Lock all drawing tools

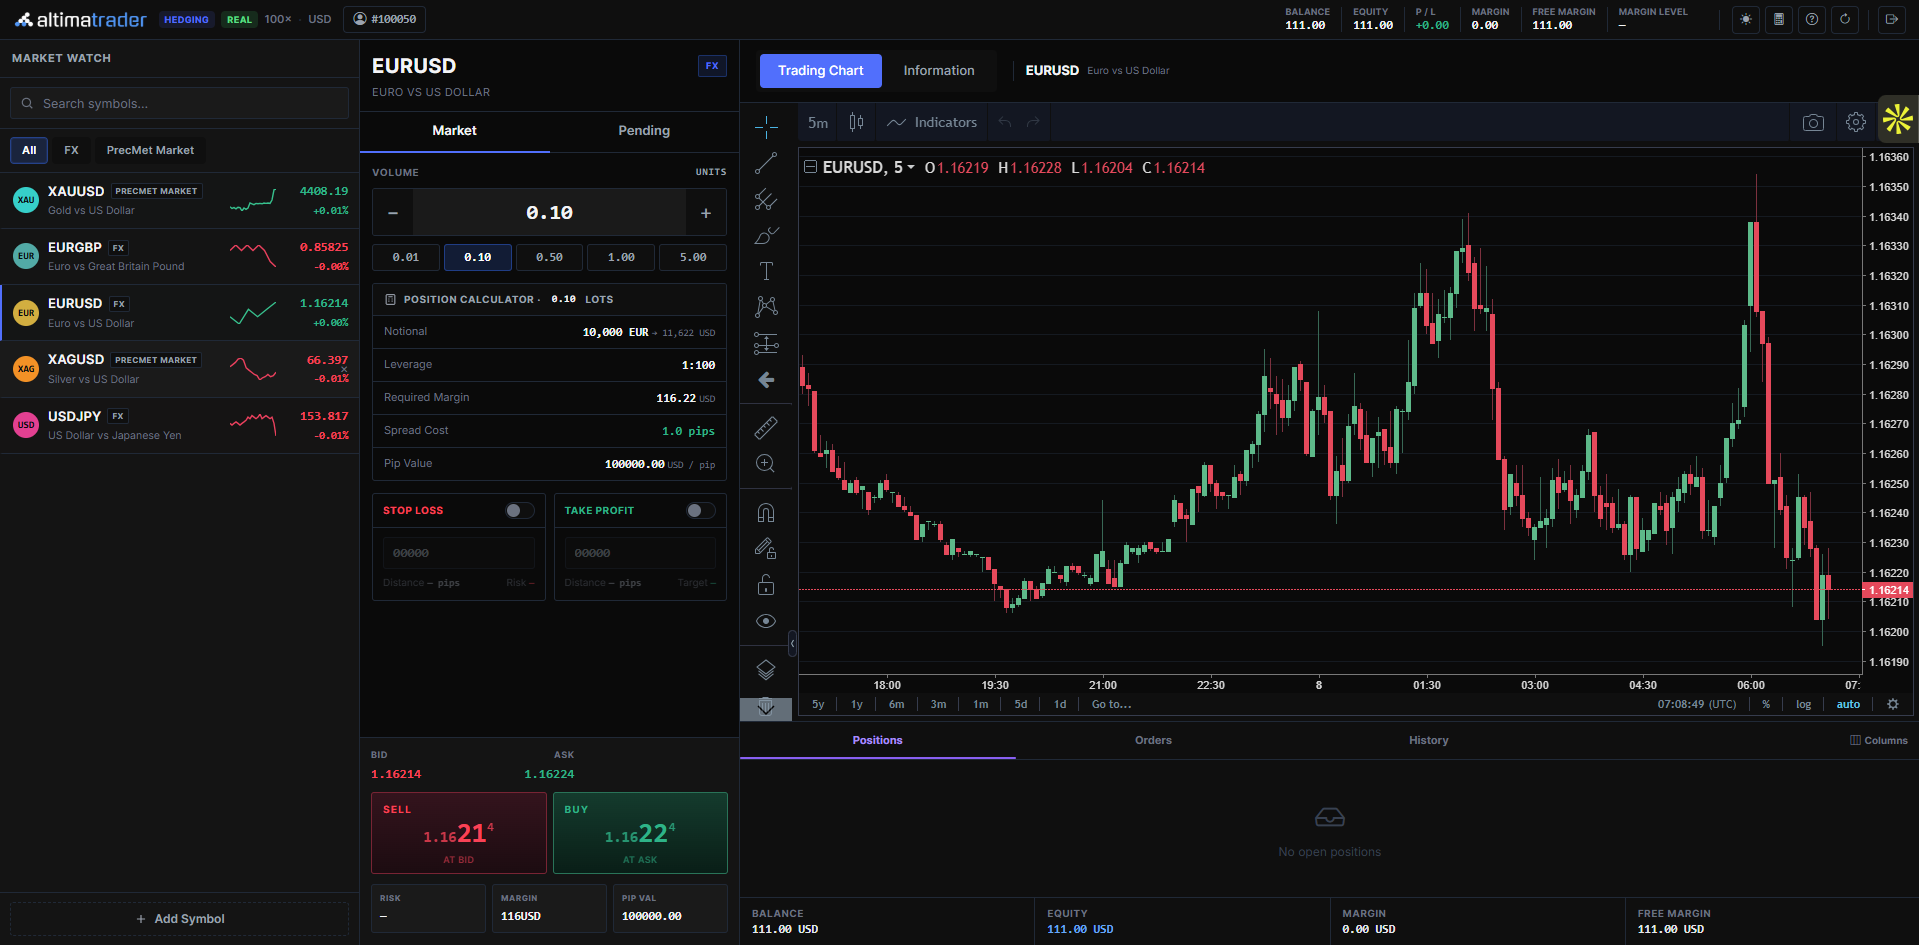pyautogui.click(x=766, y=585)
